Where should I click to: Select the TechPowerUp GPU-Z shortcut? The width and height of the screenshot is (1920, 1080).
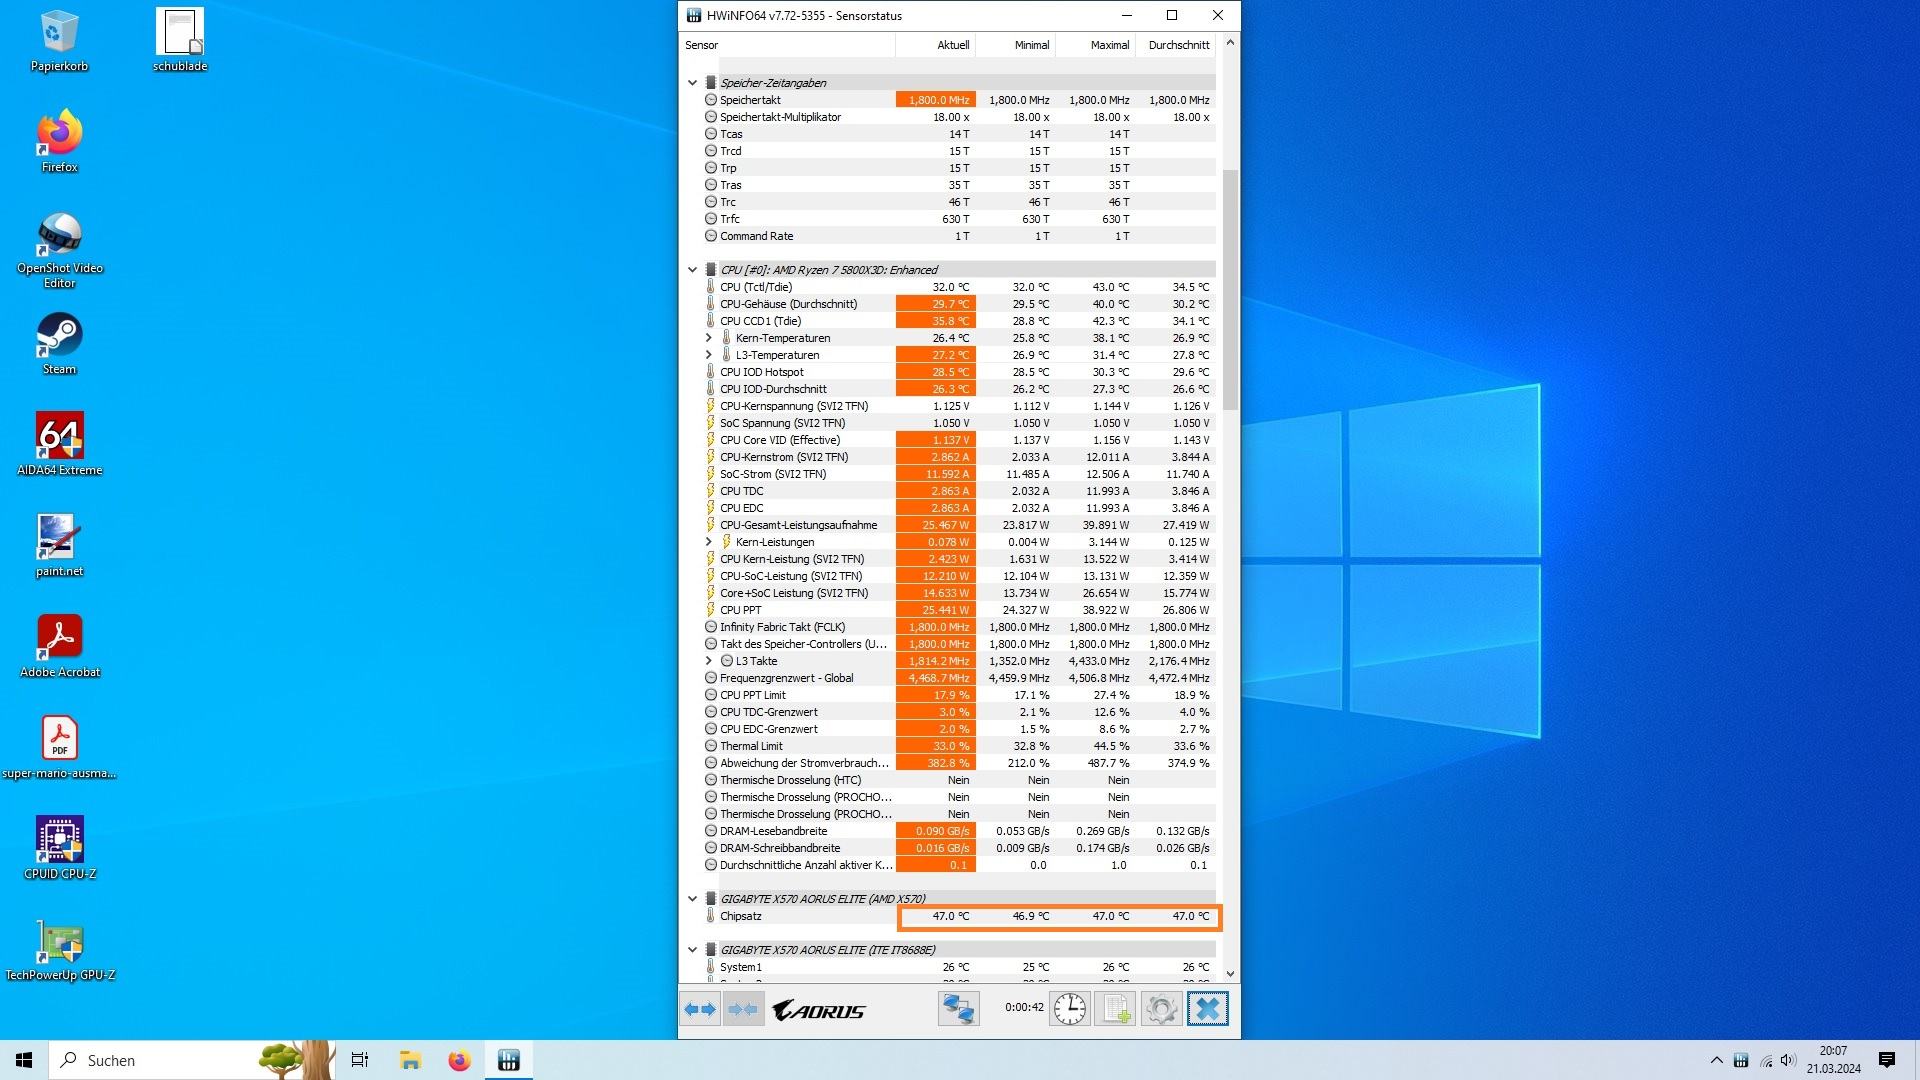pyautogui.click(x=59, y=950)
